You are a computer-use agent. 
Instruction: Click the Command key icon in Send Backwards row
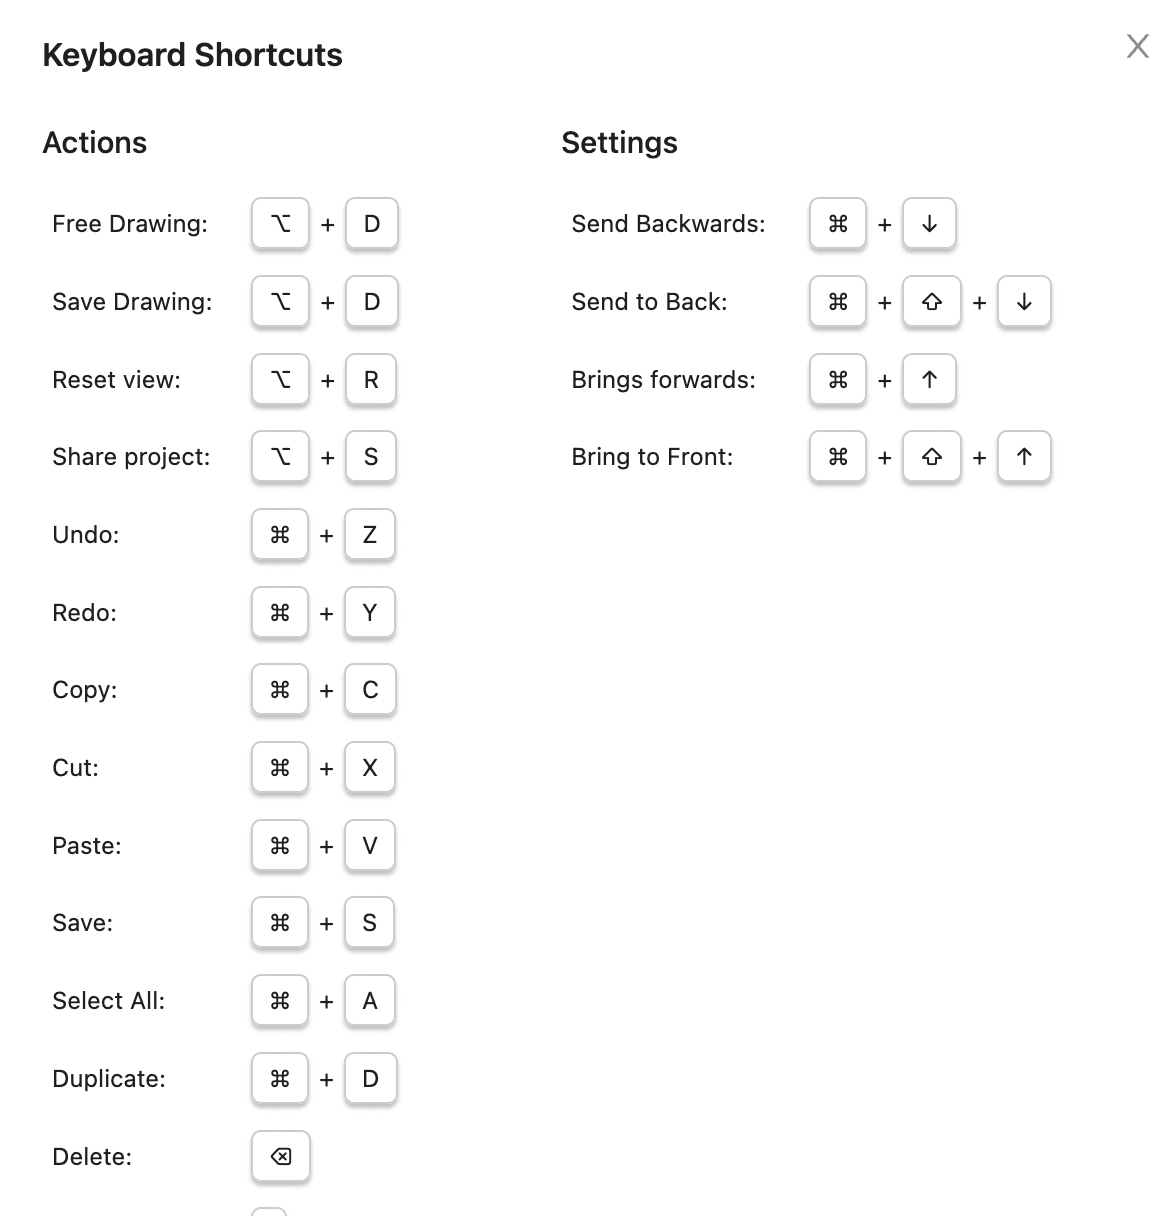tap(838, 224)
